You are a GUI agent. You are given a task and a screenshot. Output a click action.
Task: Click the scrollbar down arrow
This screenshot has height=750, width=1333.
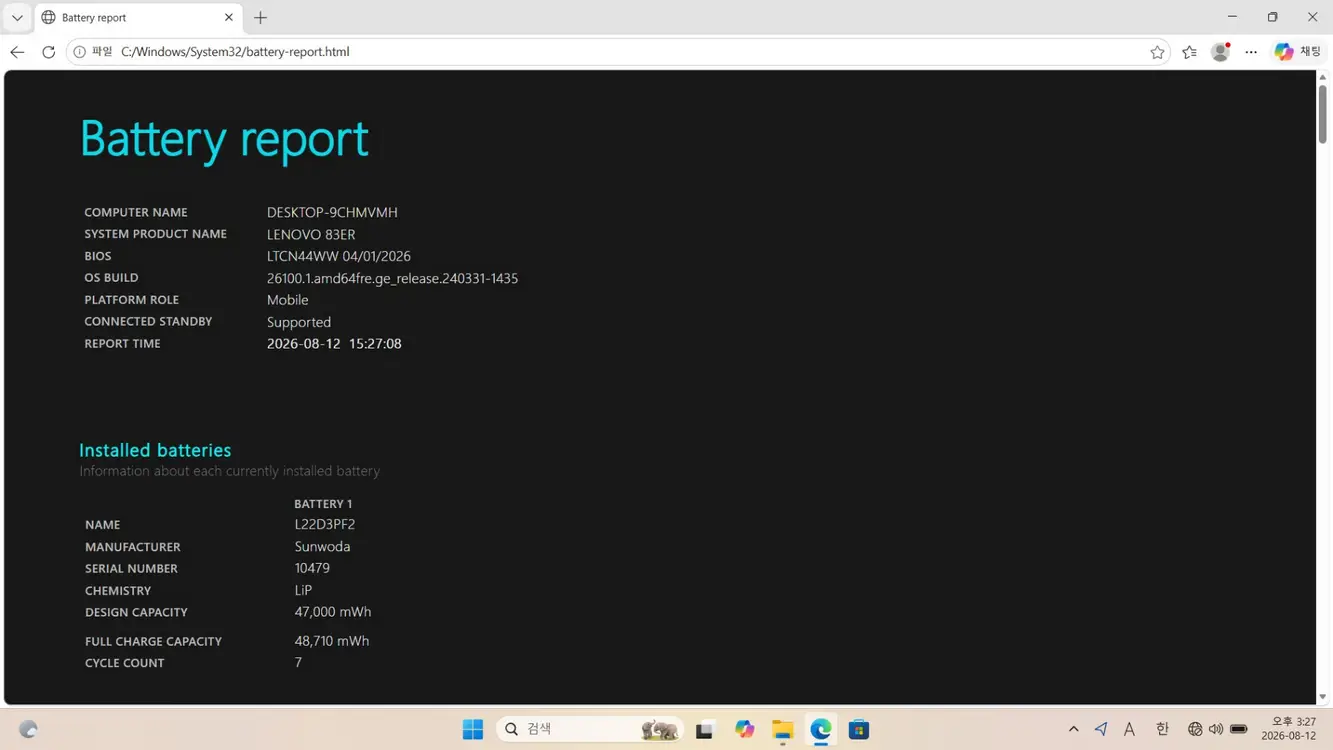click(1323, 697)
